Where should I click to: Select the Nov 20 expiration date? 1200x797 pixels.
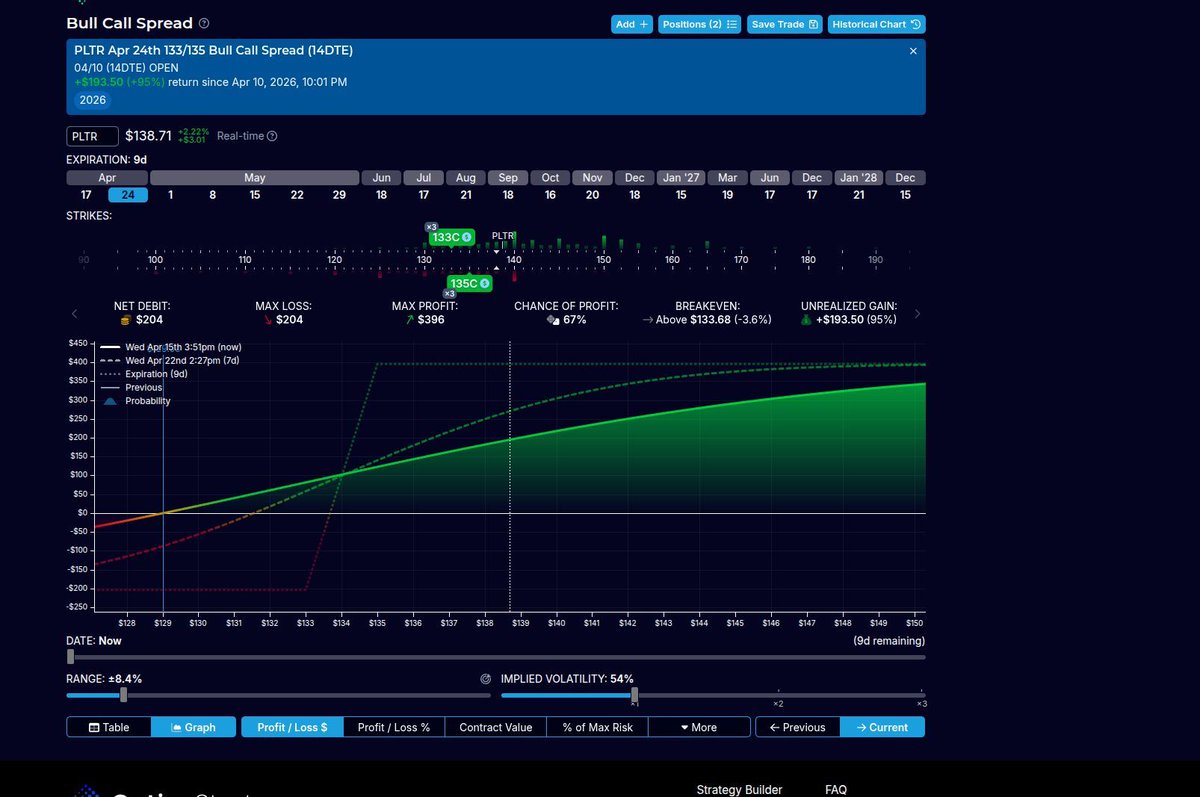click(592, 195)
